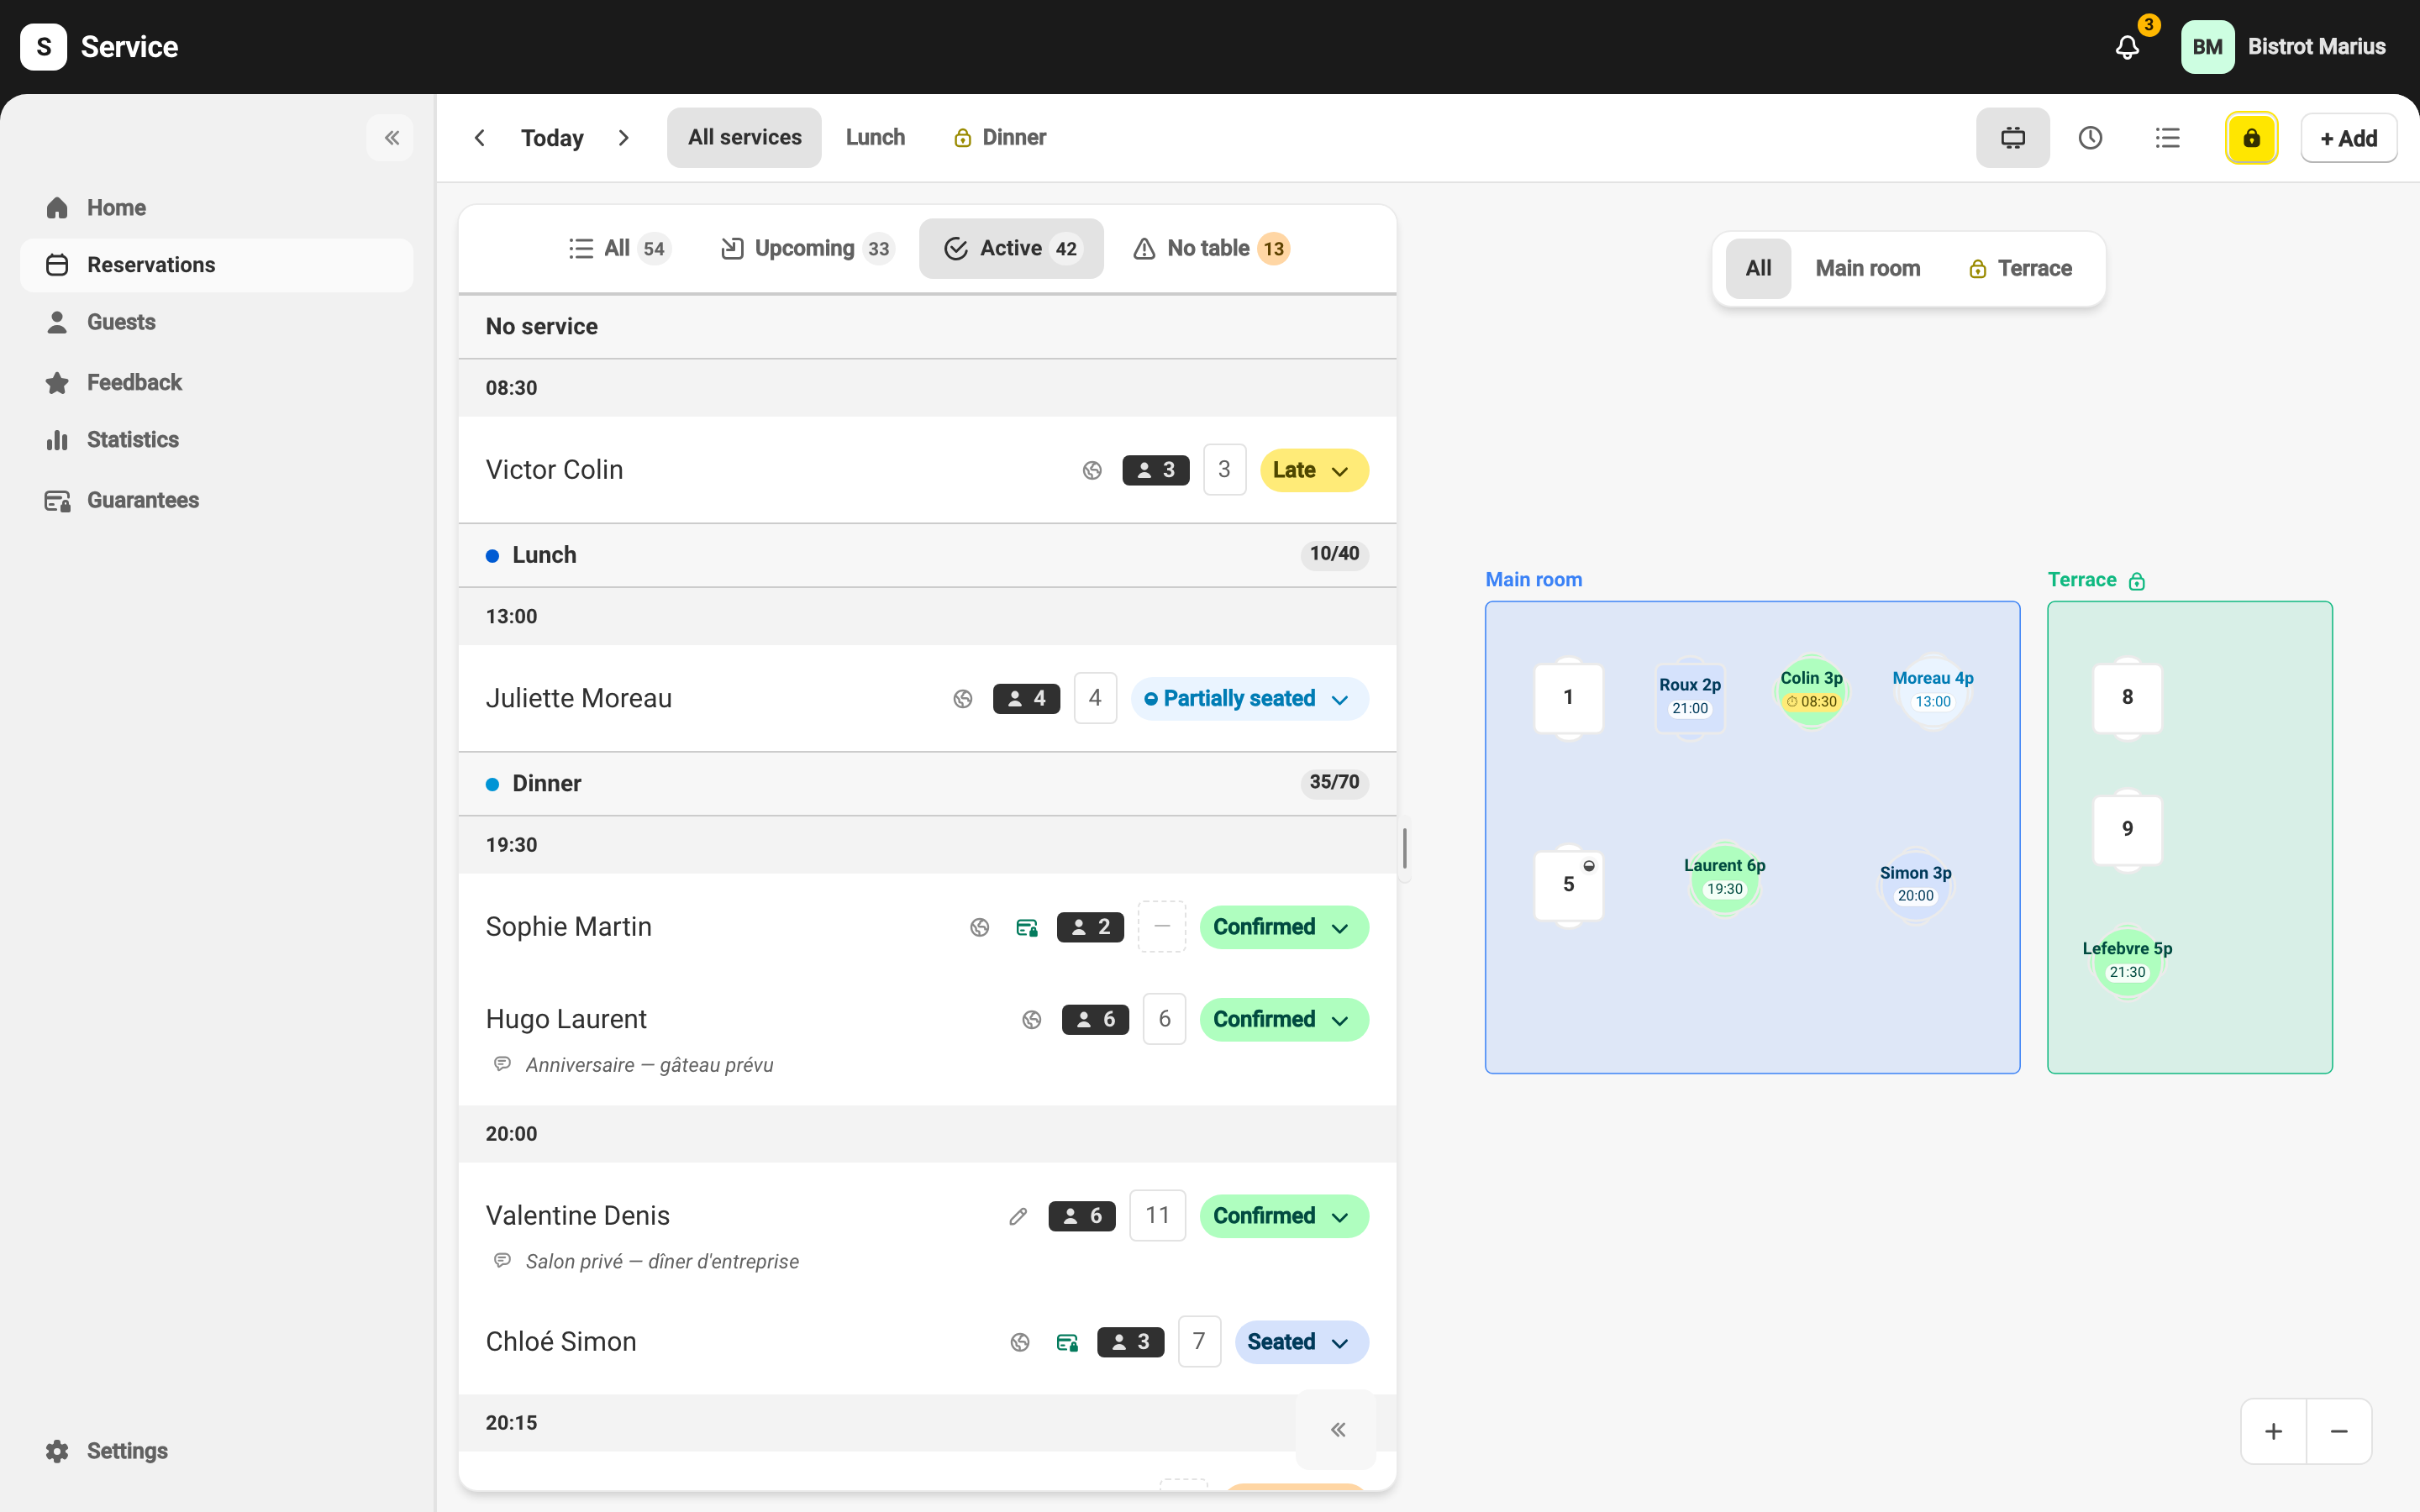Click Chloé Simon's guarantee card icon
The width and height of the screenshot is (2420, 1512).
click(x=1067, y=1343)
